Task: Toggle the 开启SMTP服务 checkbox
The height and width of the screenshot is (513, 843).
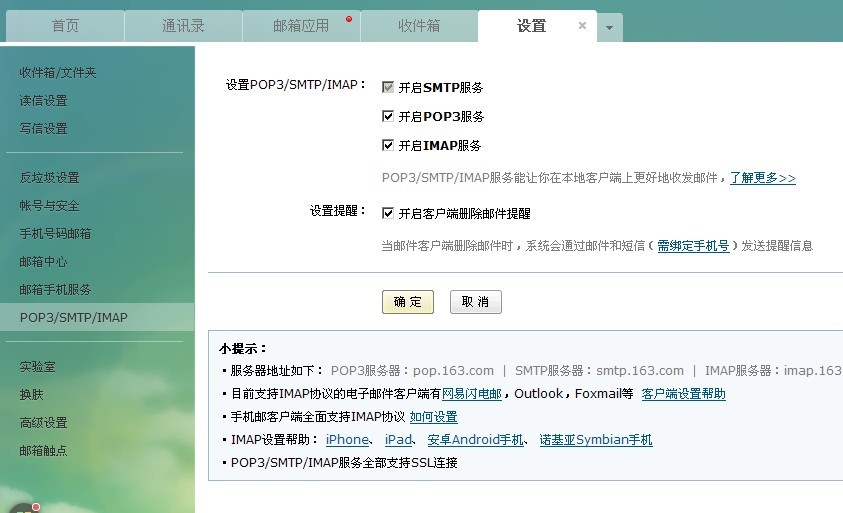Action: click(388, 87)
